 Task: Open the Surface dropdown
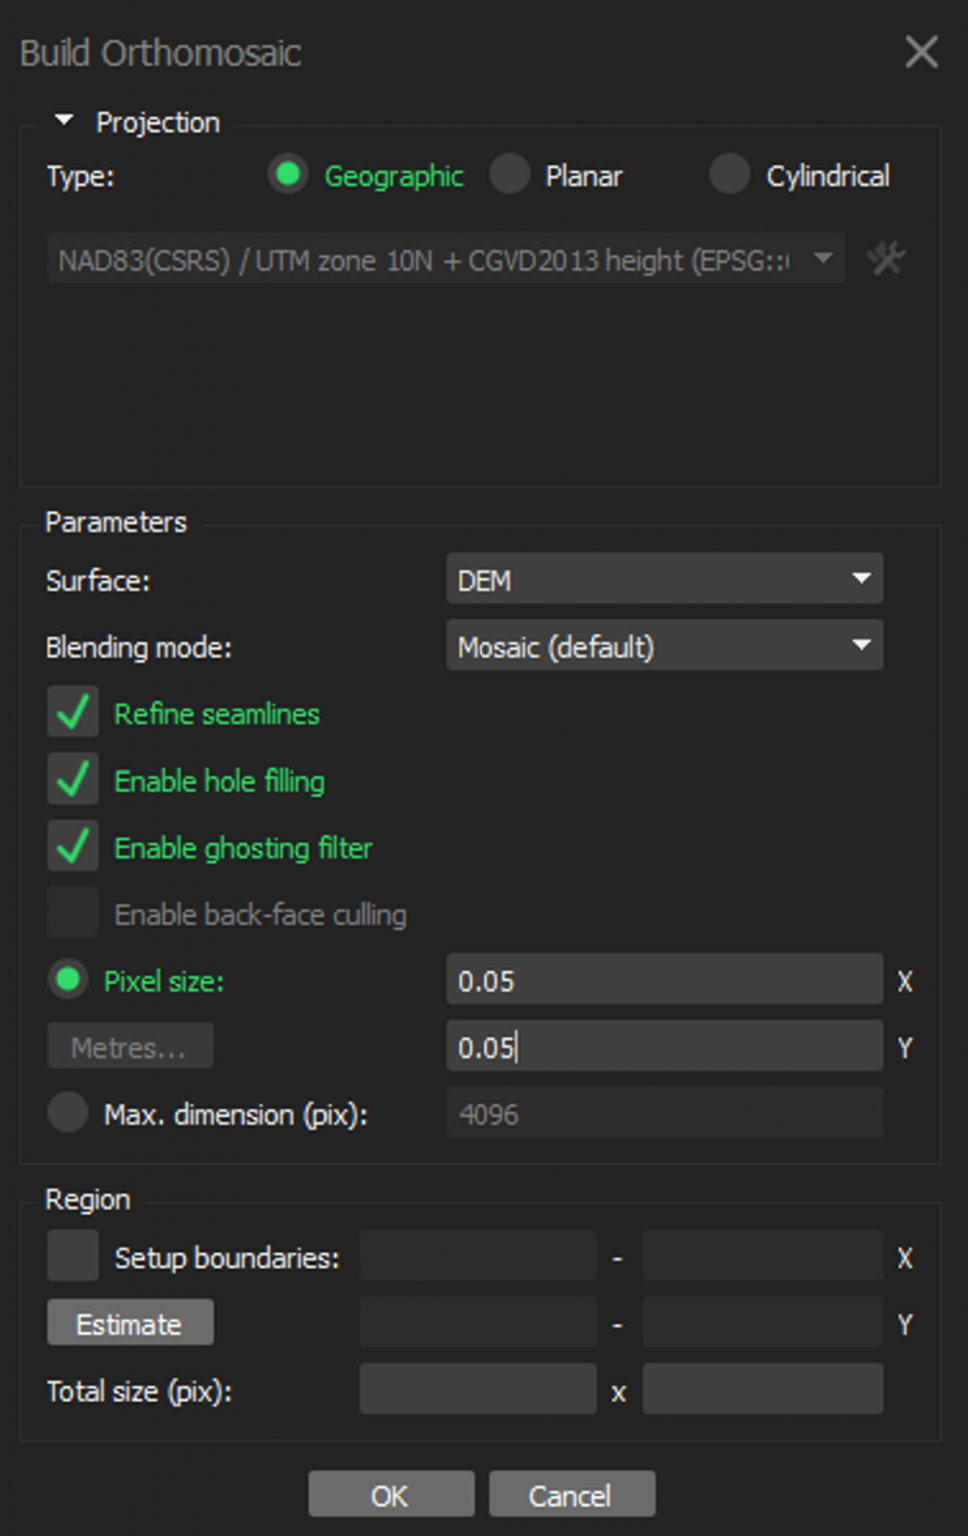point(664,579)
